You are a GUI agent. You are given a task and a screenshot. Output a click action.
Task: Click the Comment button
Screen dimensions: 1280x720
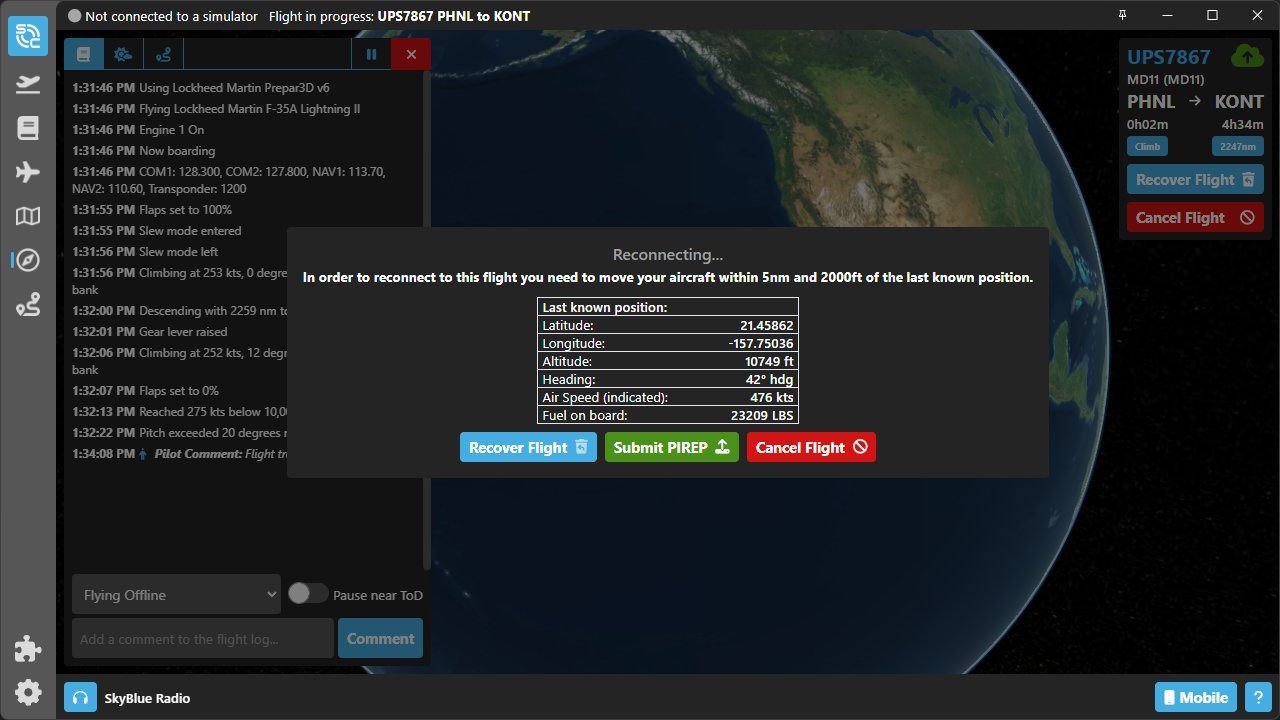pyautogui.click(x=380, y=638)
